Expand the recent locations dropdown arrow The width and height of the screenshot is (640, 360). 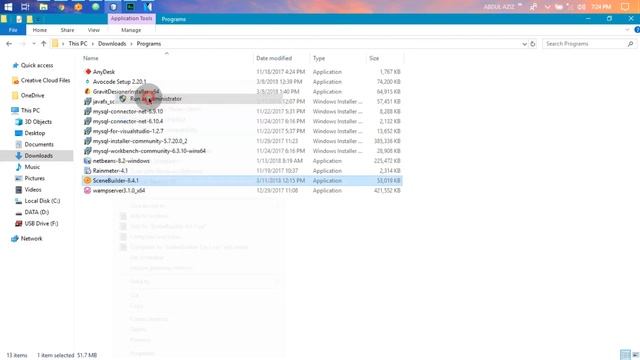[34, 44]
